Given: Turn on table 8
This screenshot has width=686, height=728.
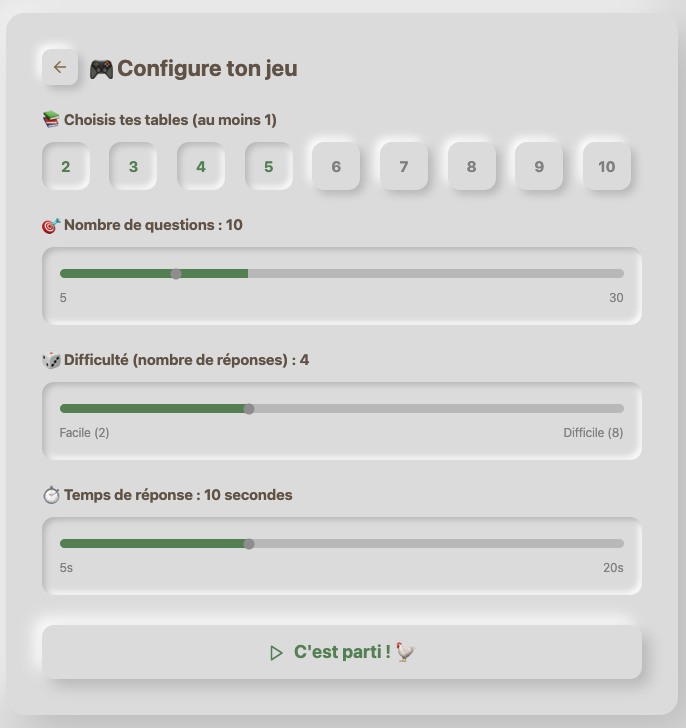Looking at the screenshot, I should pos(471,167).
